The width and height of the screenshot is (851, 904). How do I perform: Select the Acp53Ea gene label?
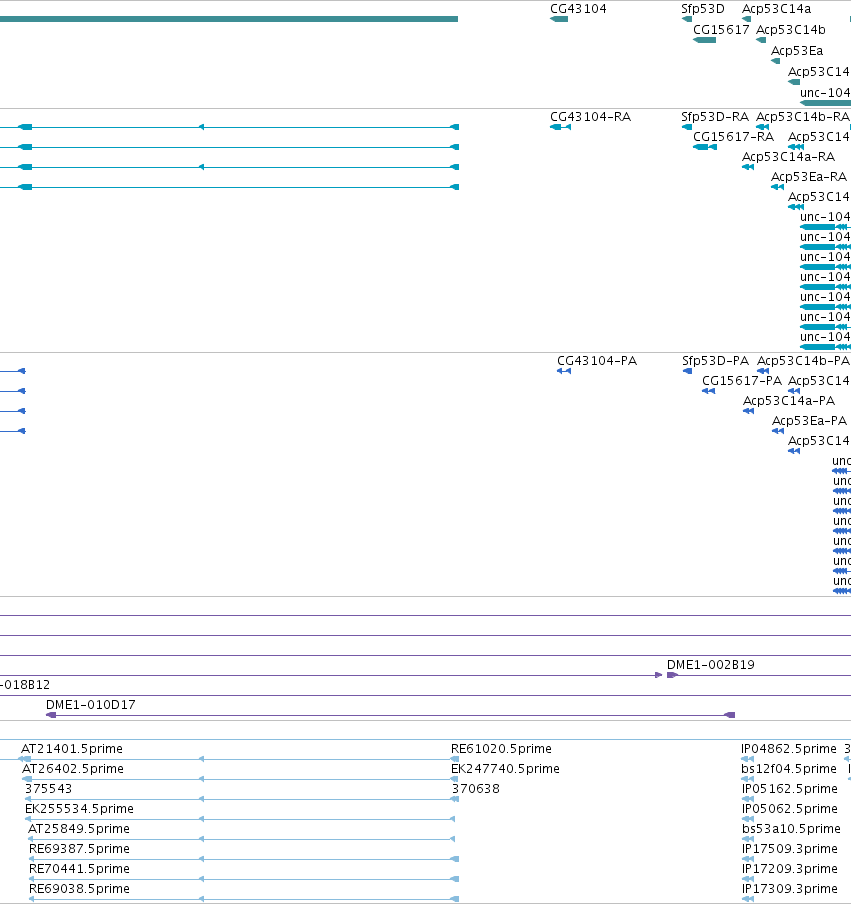[797, 51]
